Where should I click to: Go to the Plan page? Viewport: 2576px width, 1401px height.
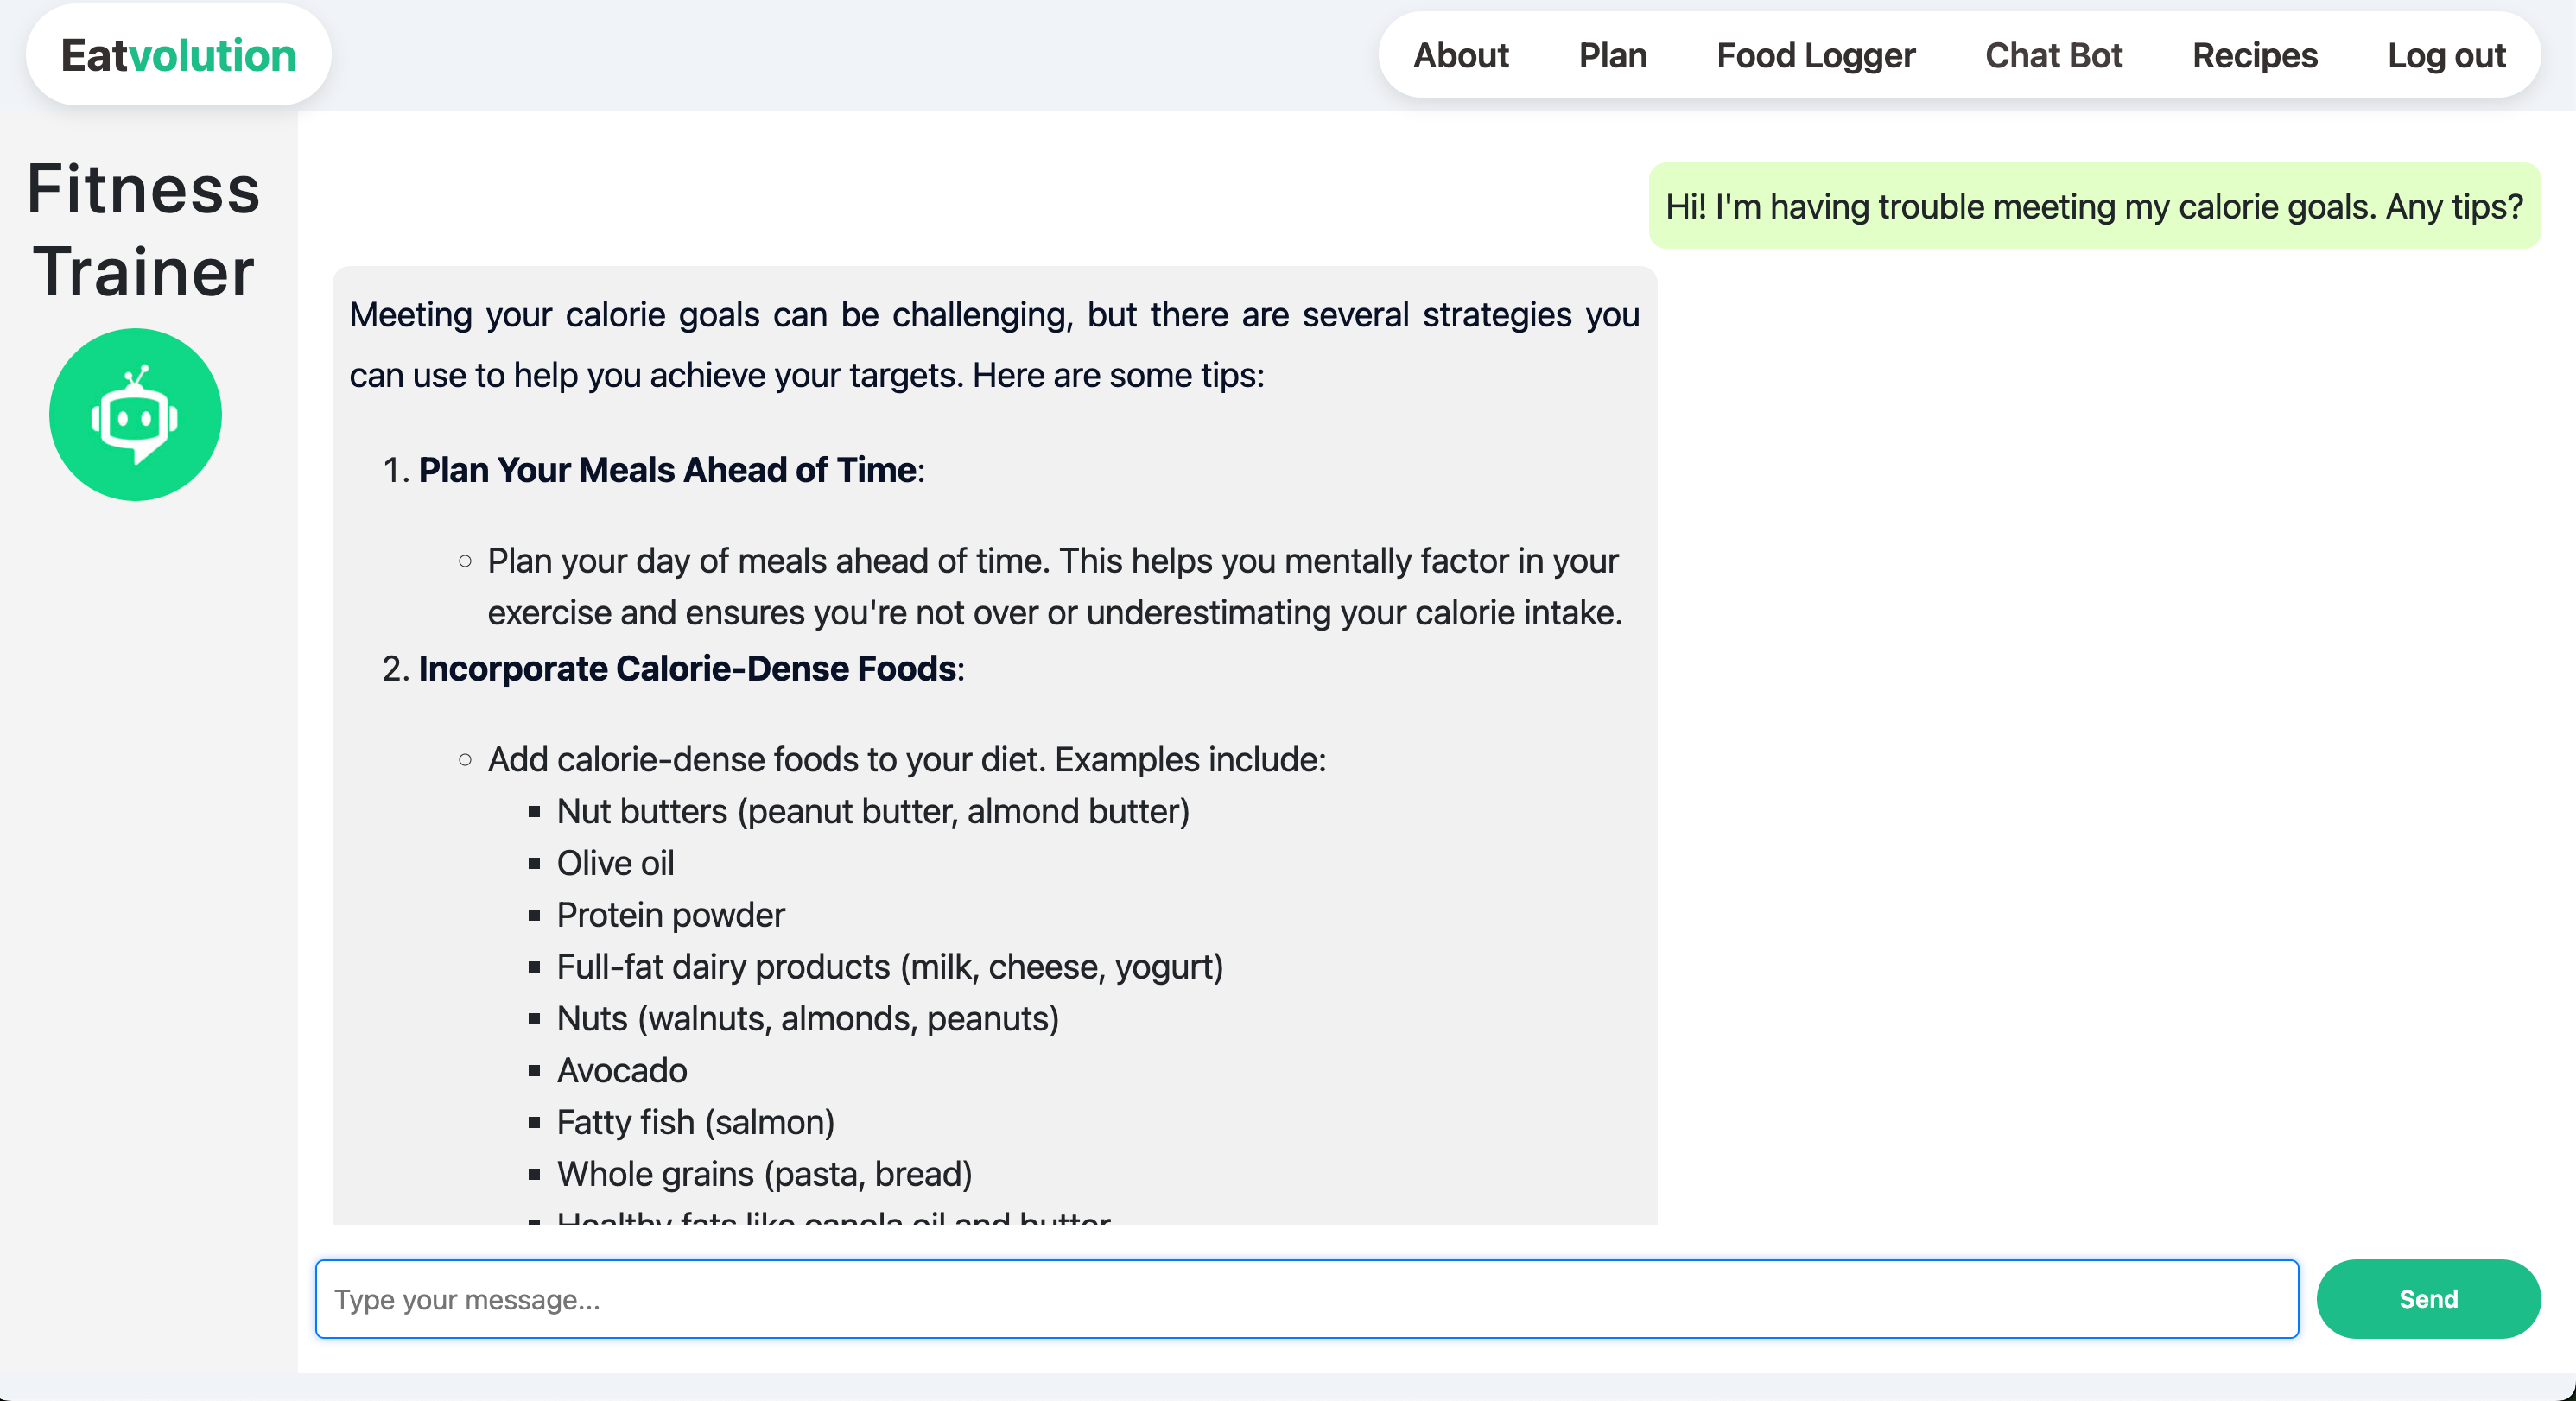click(x=1612, y=55)
